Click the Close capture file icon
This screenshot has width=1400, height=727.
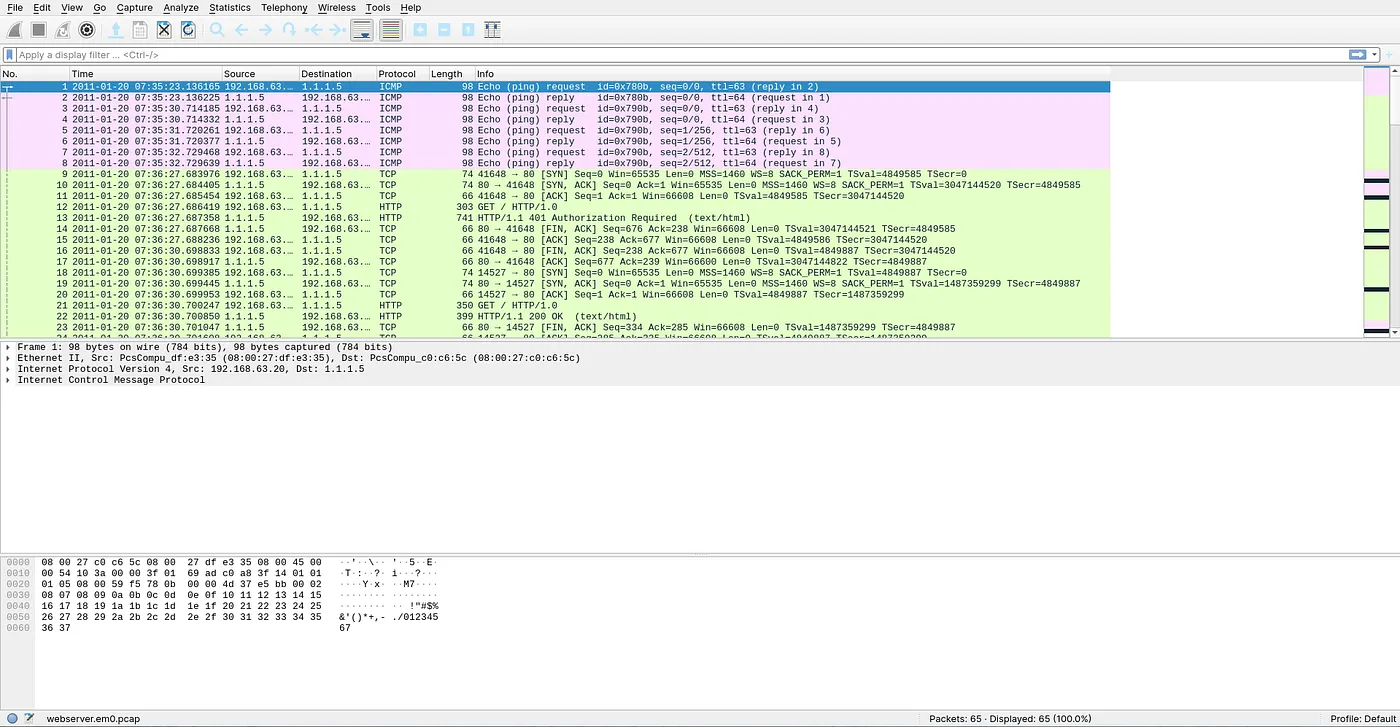(164, 30)
